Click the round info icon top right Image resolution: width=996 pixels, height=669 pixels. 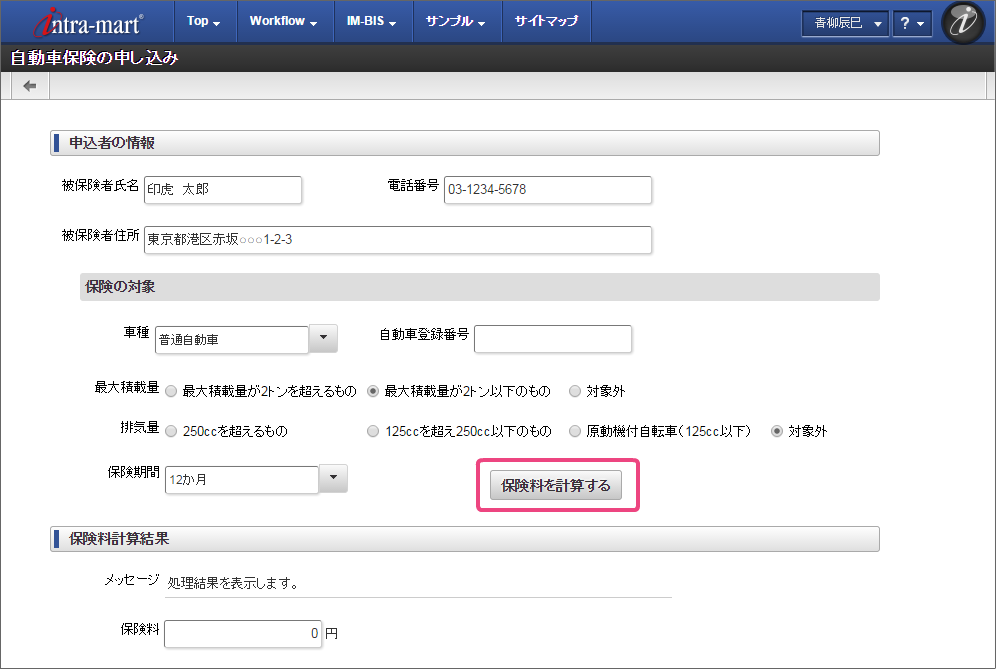(963, 23)
